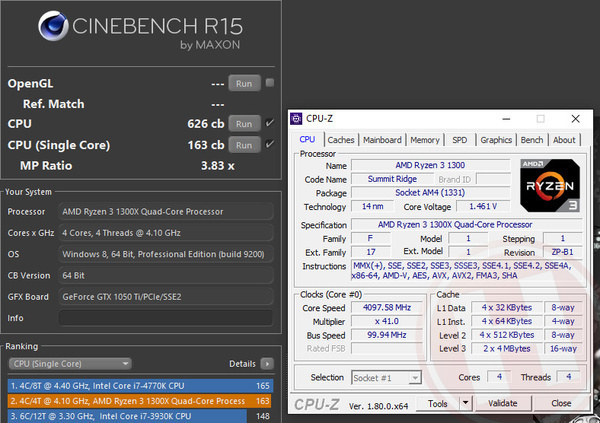This screenshot has width=600, height=423.
Task: Click the Instructions list in CPU-Z
Action: click(x=467, y=271)
